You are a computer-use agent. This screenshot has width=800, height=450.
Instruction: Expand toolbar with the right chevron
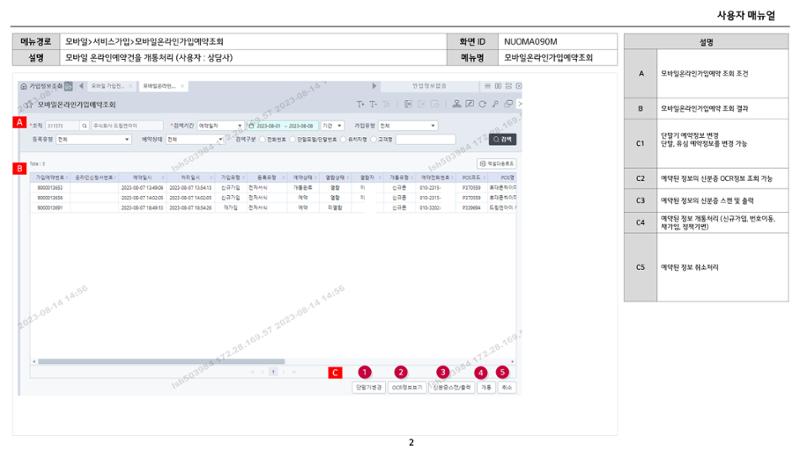click(x=519, y=104)
